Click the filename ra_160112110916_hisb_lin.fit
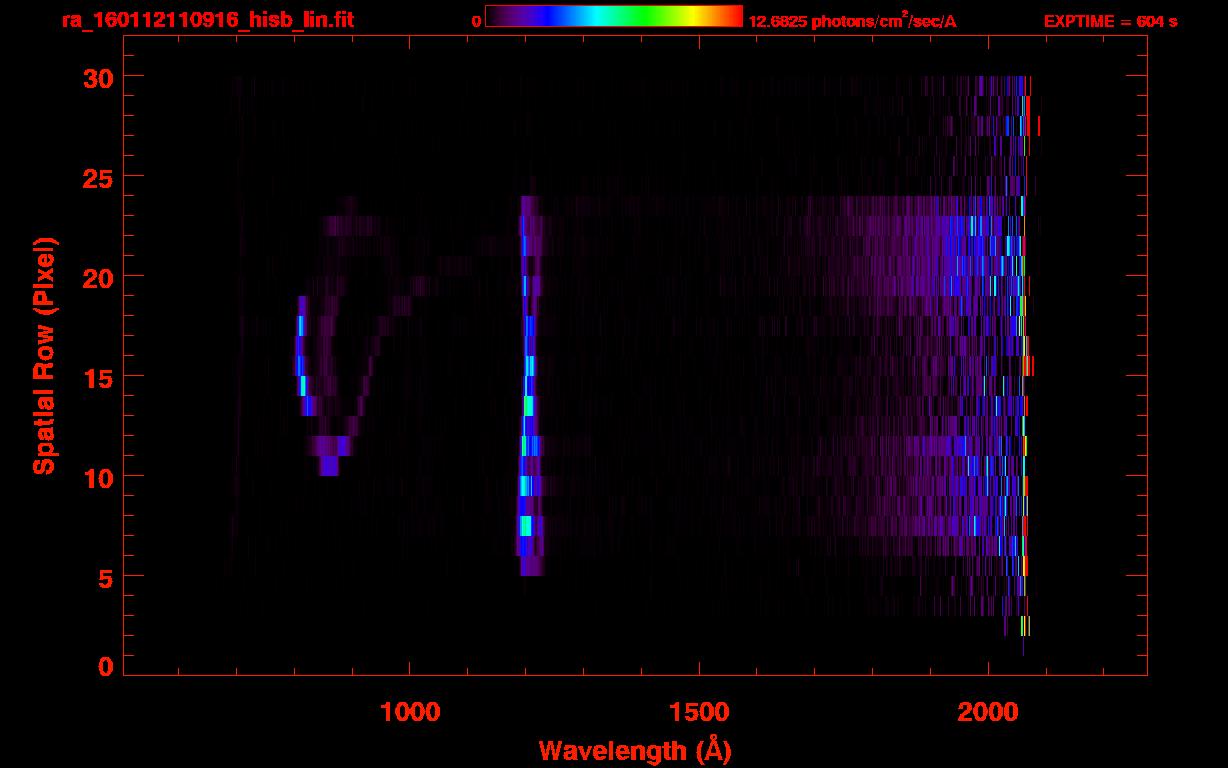1228x768 pixels. pos(207,20)
